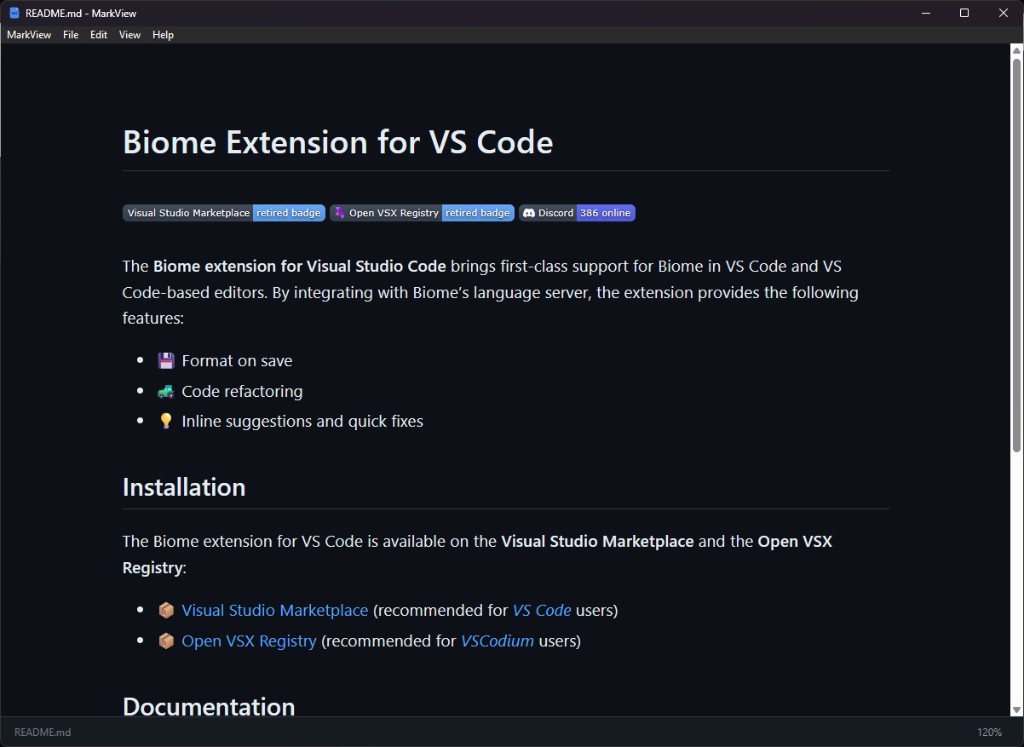Open the Edit menu
This screenshot has width=1024, height=747.
[99, 35]
